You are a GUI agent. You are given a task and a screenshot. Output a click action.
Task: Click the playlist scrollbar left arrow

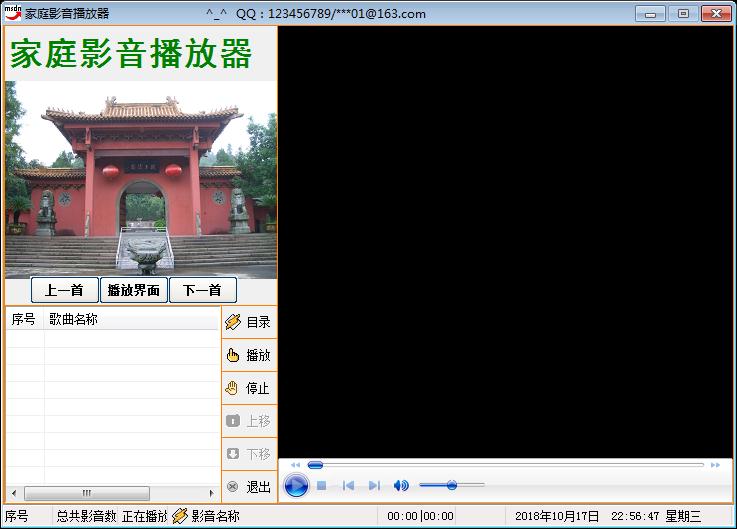14,493
